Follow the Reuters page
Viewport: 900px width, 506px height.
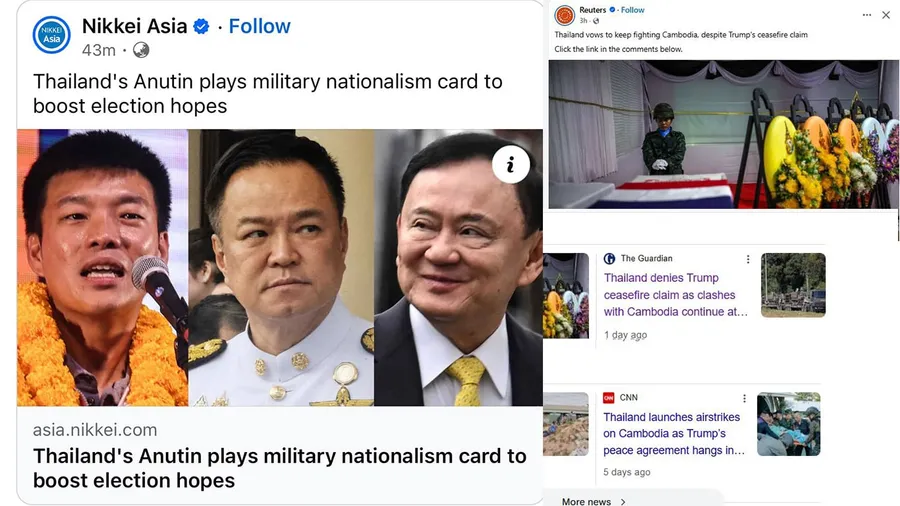[633, 10]
